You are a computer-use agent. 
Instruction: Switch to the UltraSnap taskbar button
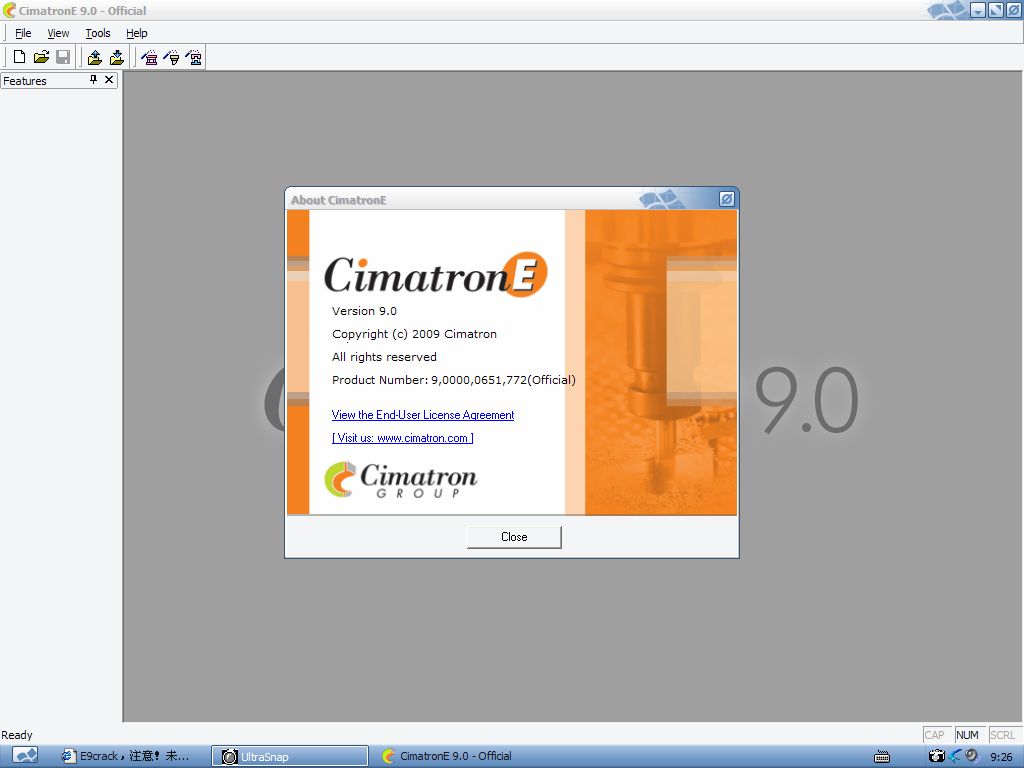[290, 756]
